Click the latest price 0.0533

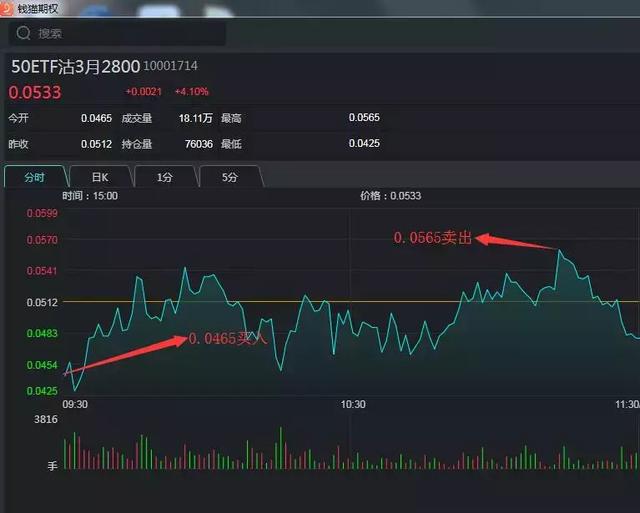click(x=35, y=92)
